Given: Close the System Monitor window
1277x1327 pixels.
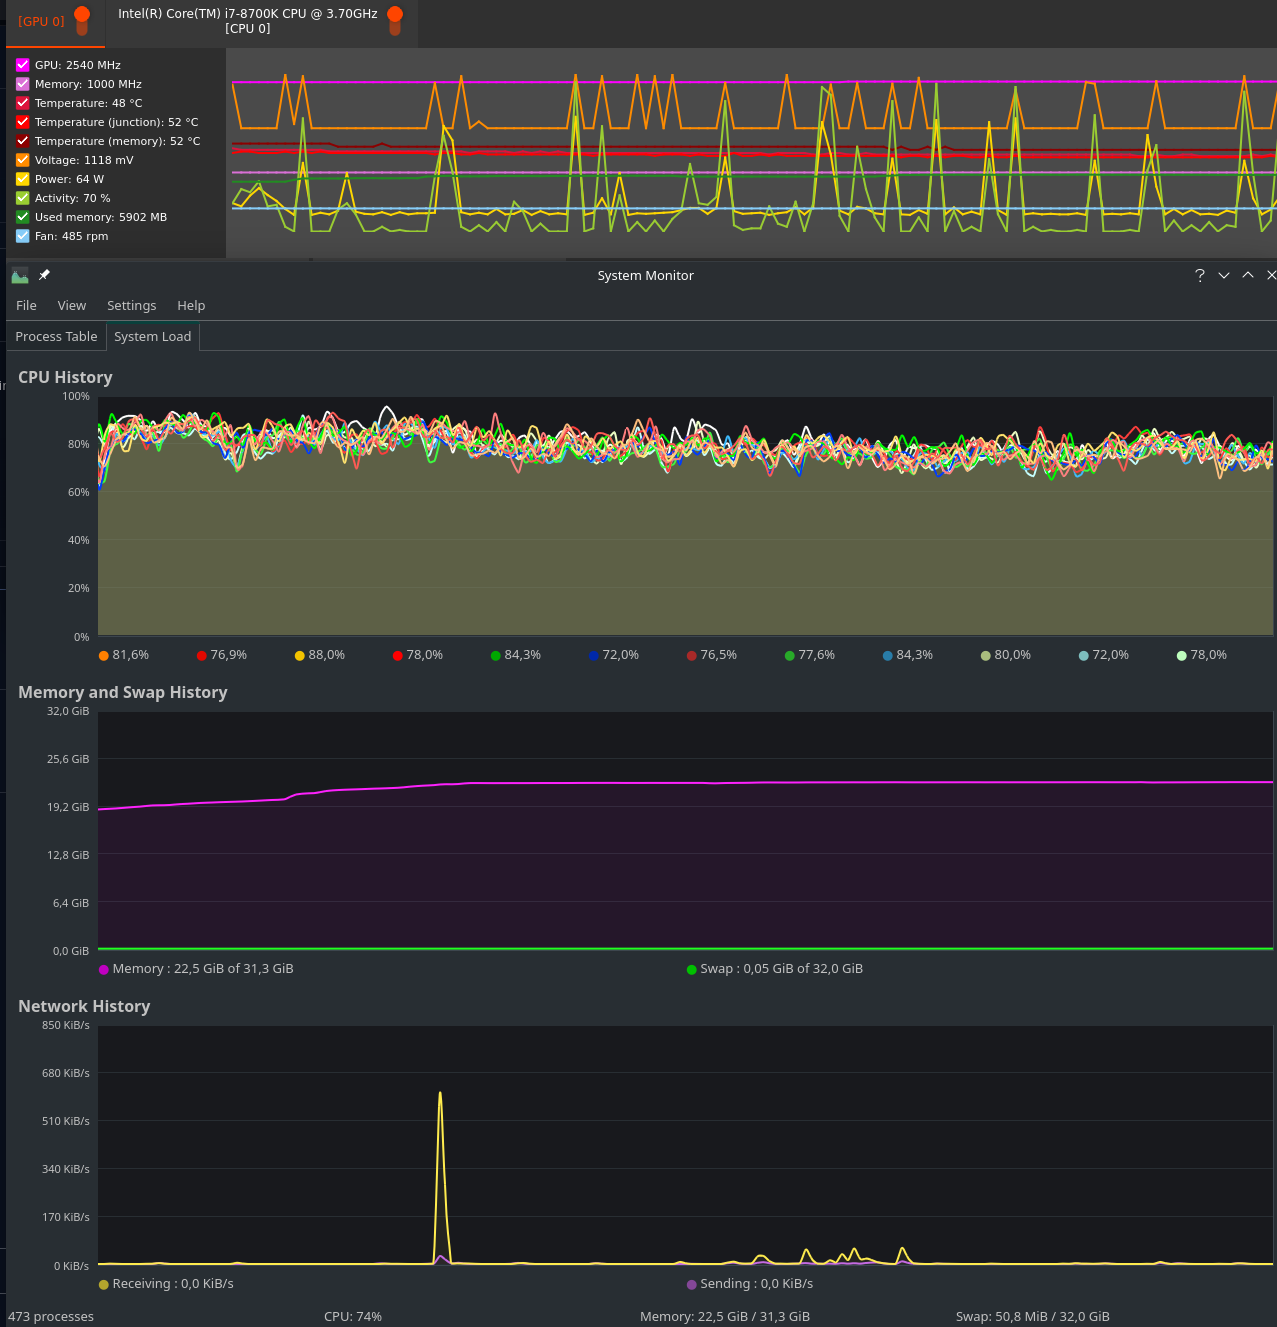Looking at the screenshot, I should pyautogui.click(x=1271, y=275).
